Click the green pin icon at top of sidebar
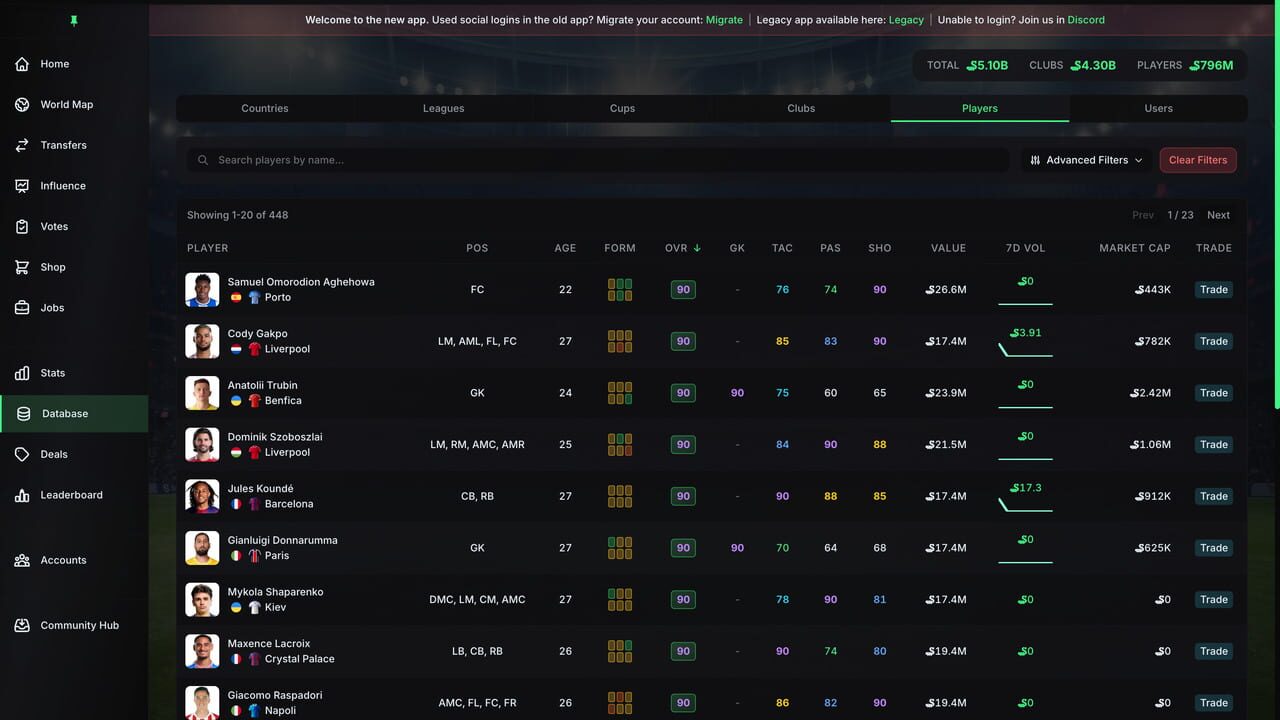 pos(73,20)
